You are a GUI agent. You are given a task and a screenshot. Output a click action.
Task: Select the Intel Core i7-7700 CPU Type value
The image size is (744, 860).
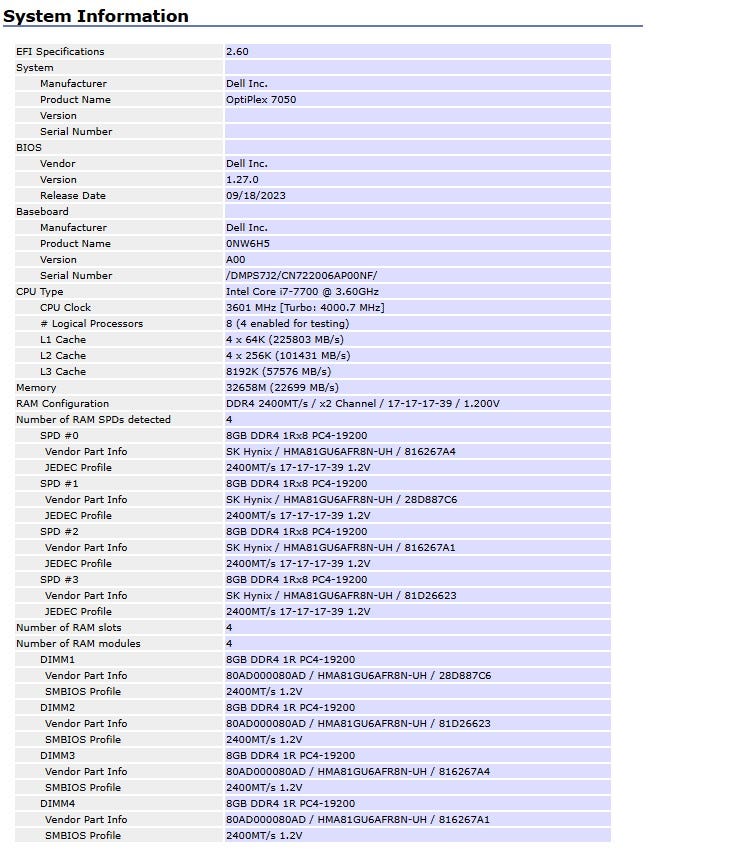302,292
